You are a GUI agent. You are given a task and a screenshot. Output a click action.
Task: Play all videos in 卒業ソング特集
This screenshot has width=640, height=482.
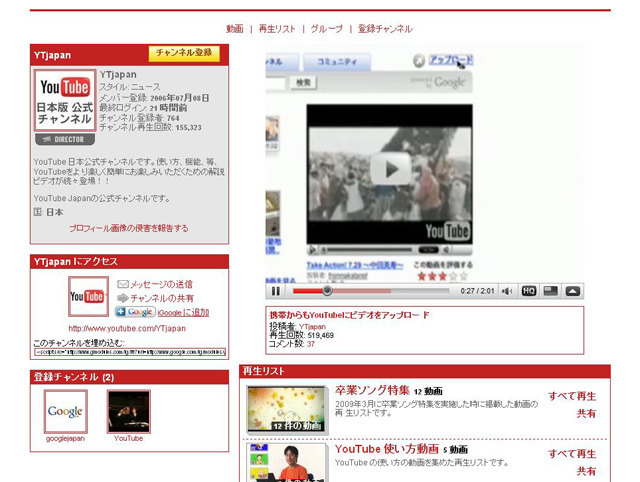pyautogui.click(x=572, y=396)
